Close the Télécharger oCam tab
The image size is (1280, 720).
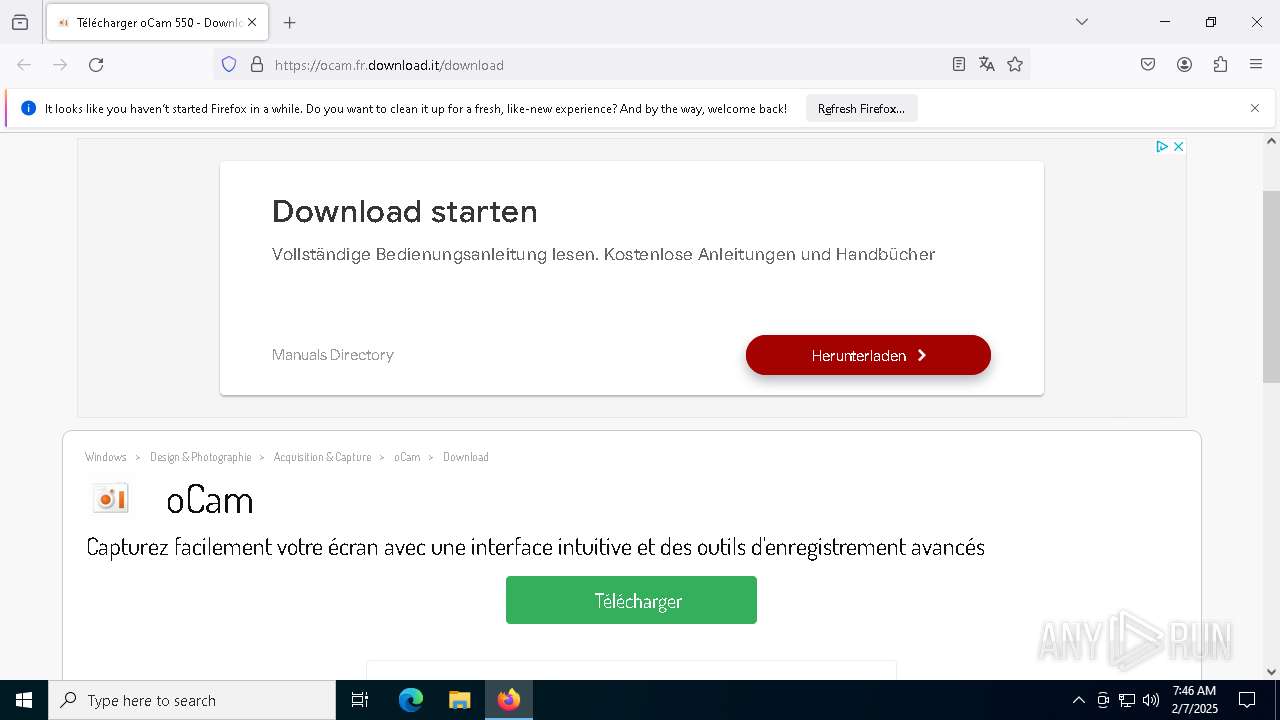[252, 22]
